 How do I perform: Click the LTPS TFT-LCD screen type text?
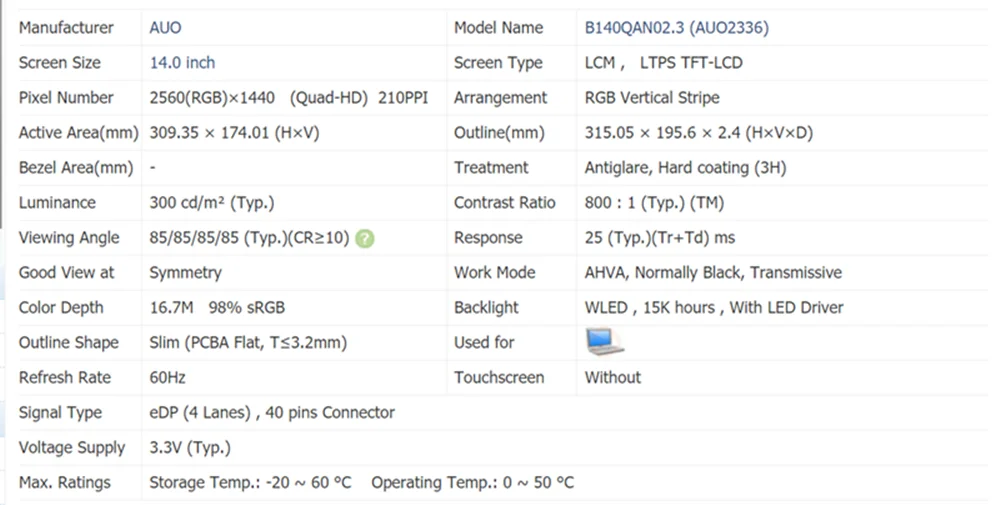691,62
